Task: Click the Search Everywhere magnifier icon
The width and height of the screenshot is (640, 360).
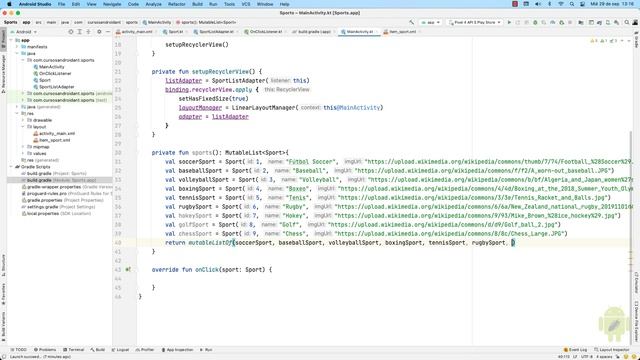Action: pos(627,22)
